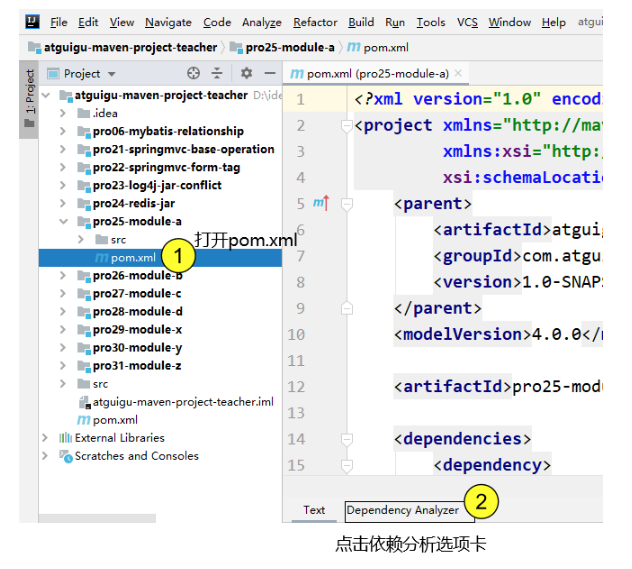Click the locate/scroll-from-source target icon
The height and width of the screenshot is (569, 632).
(194, 73)
